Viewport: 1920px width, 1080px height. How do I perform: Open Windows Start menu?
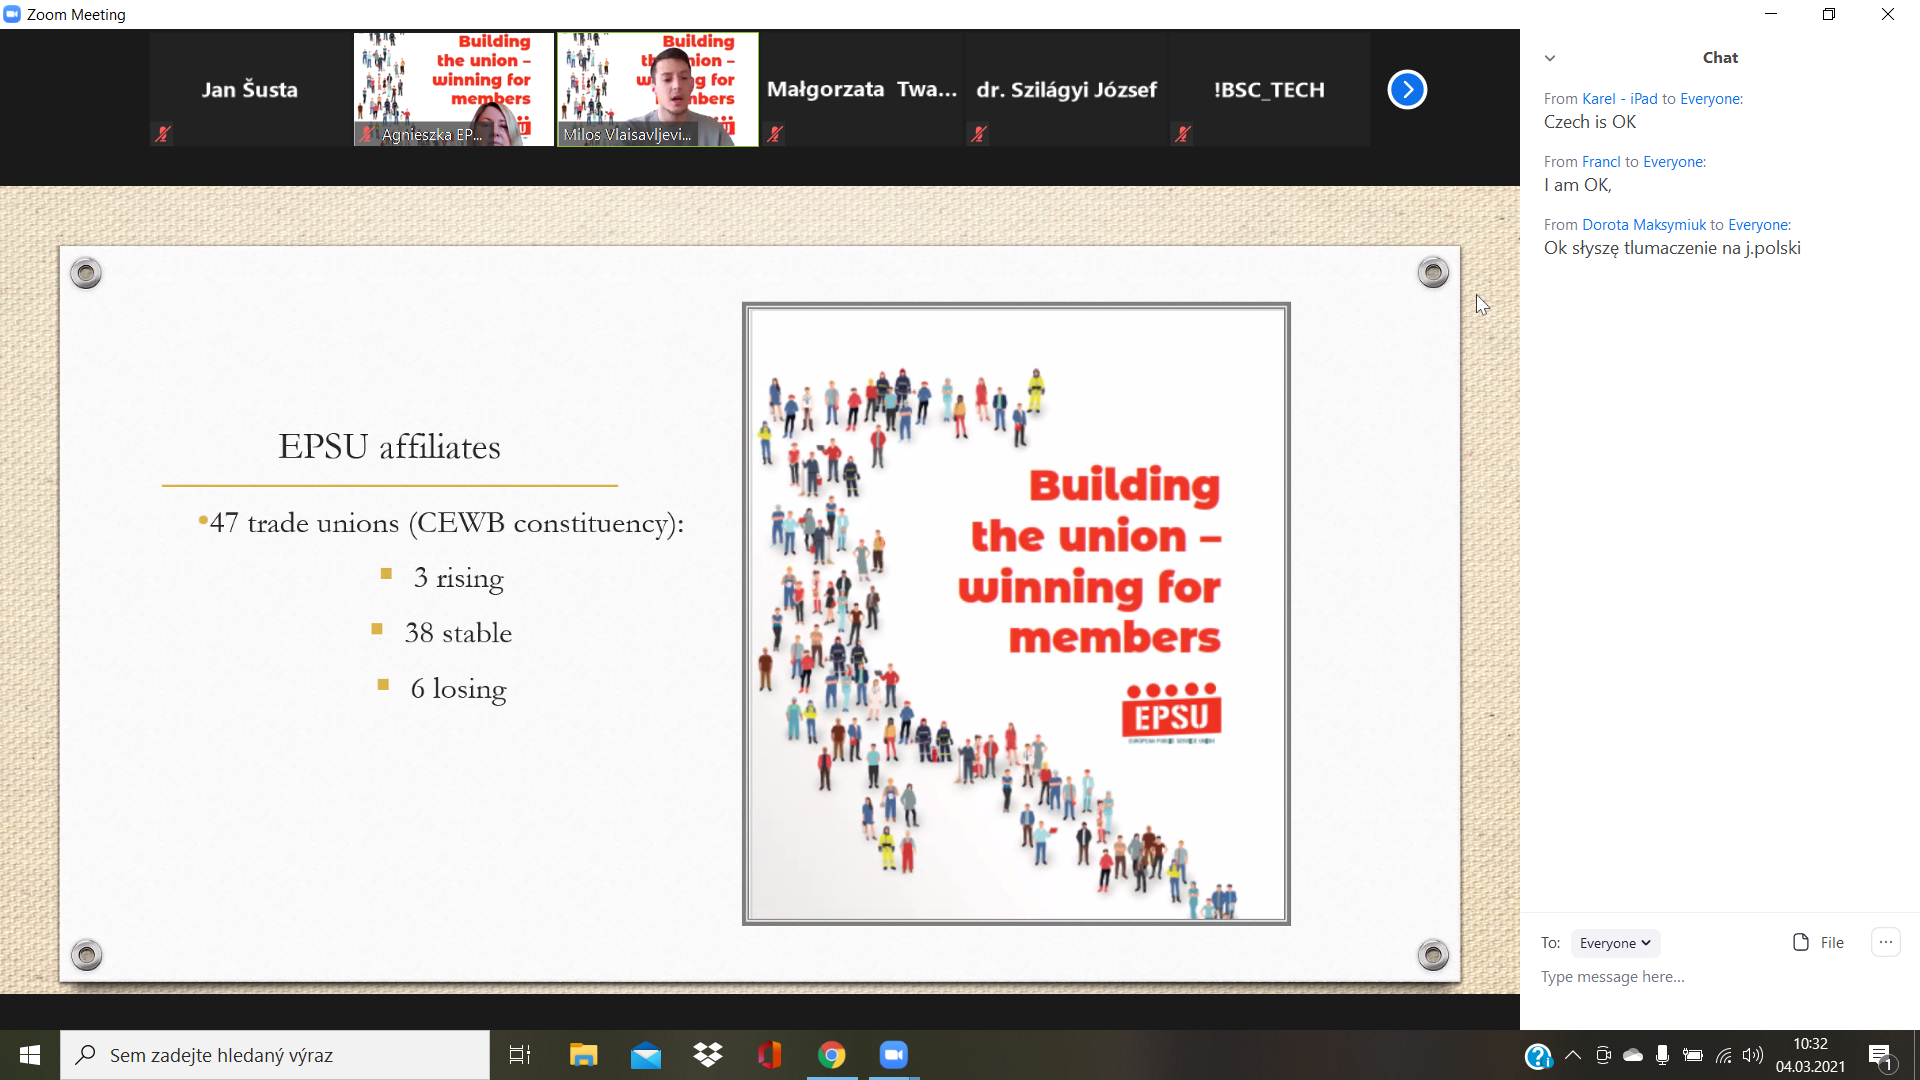click(30, 1055)
